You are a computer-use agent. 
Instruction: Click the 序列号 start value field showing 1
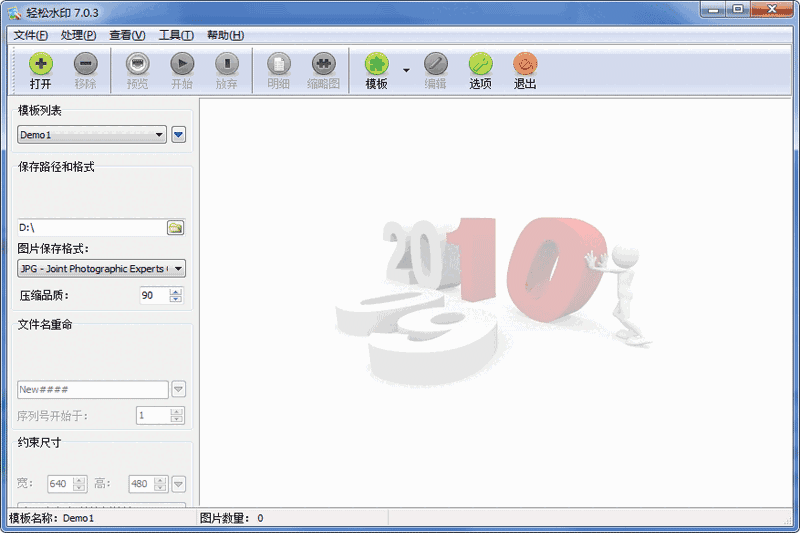[x=153, y=416]
